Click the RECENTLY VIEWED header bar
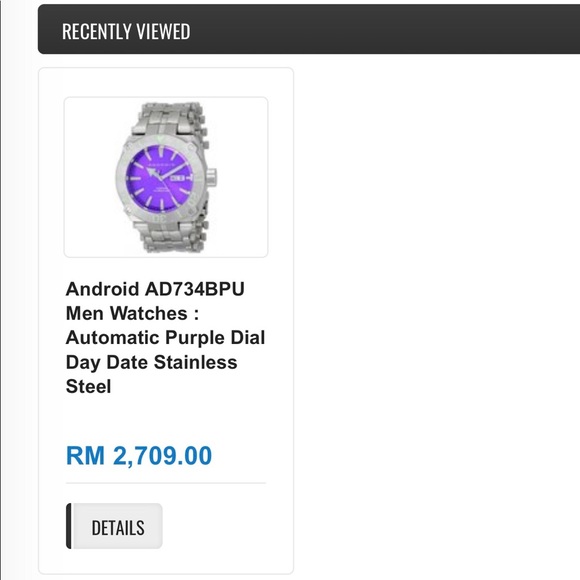This screenshot has width=580, height=580. pyautogui.click(x=309, y=29)
